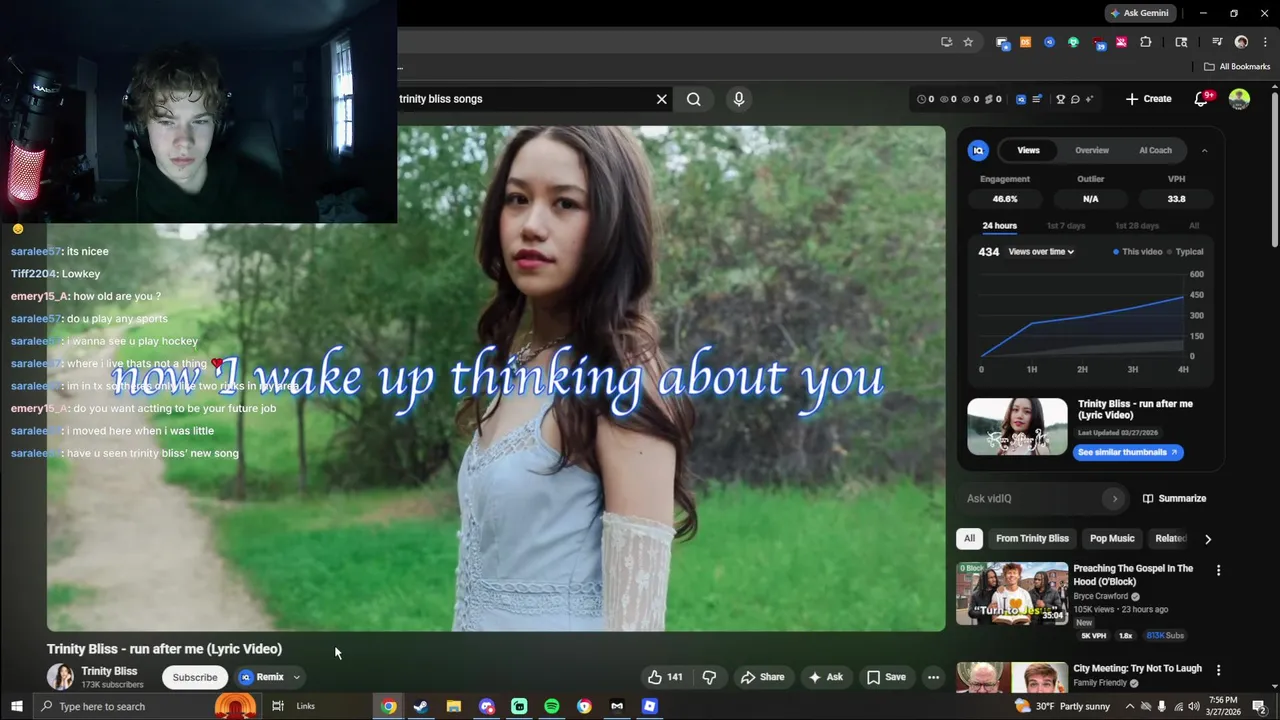1280x720 pixels.
Task: Open the Trinity Bliss channel avatar
Action: (60, 677)
